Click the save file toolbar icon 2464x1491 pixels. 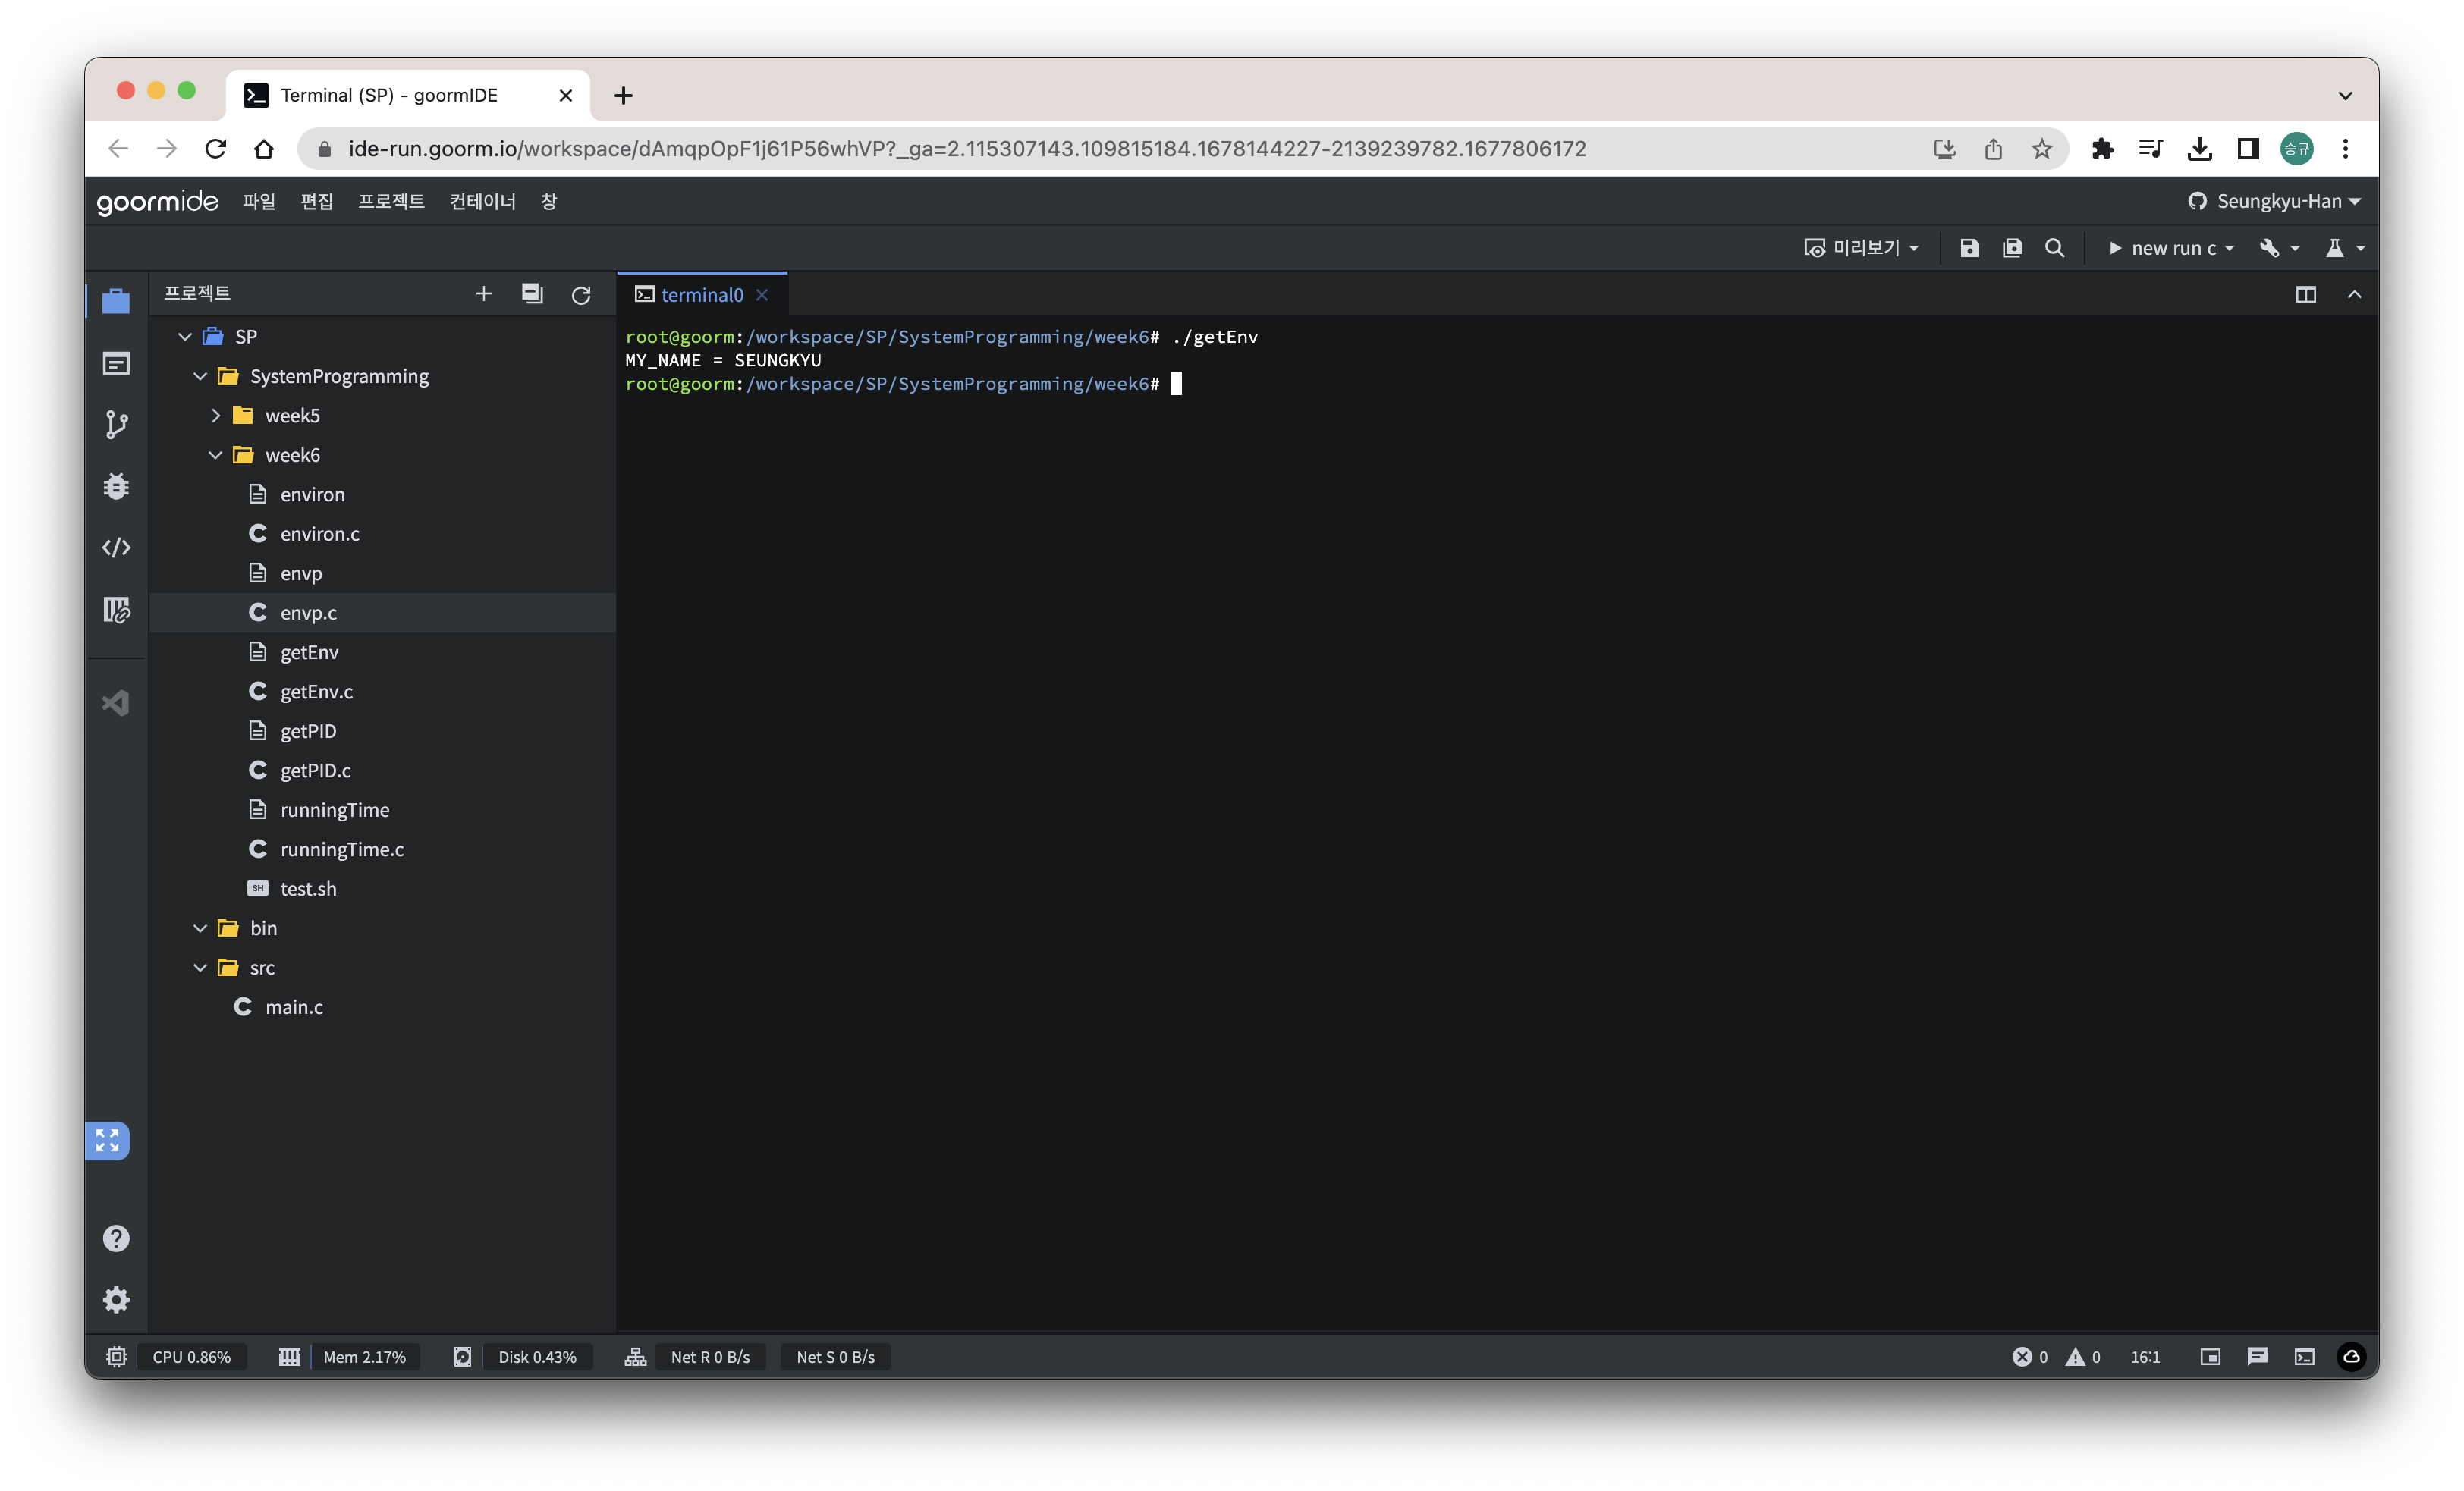(1969, 248)
